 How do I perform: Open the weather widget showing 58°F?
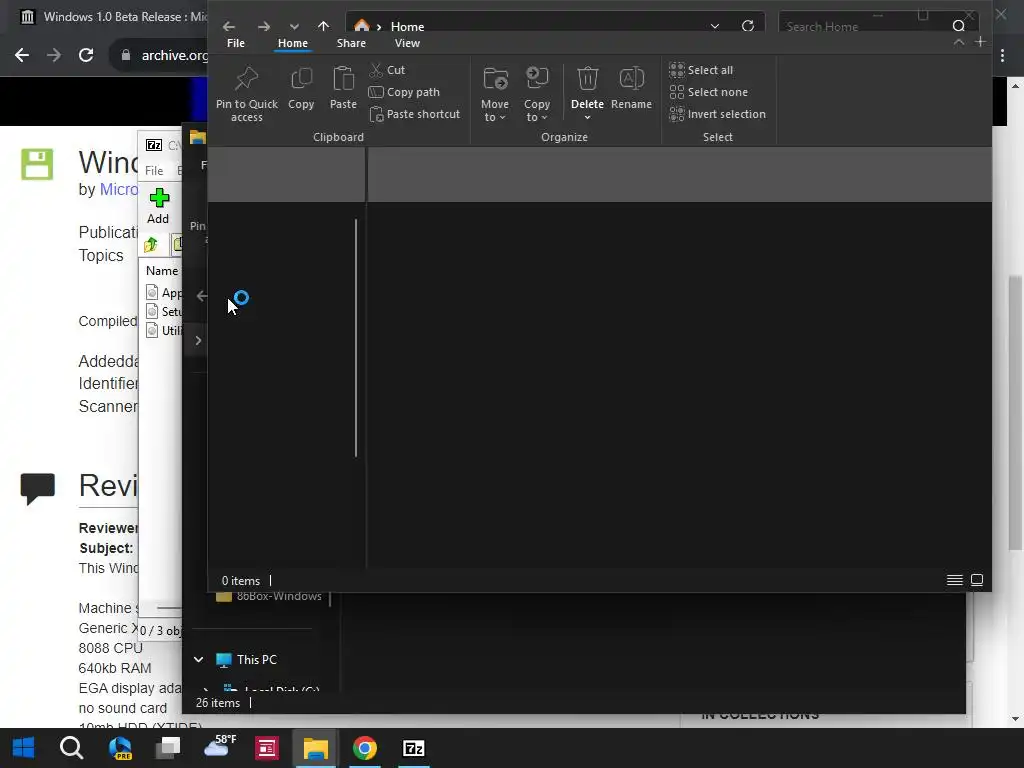219,746
